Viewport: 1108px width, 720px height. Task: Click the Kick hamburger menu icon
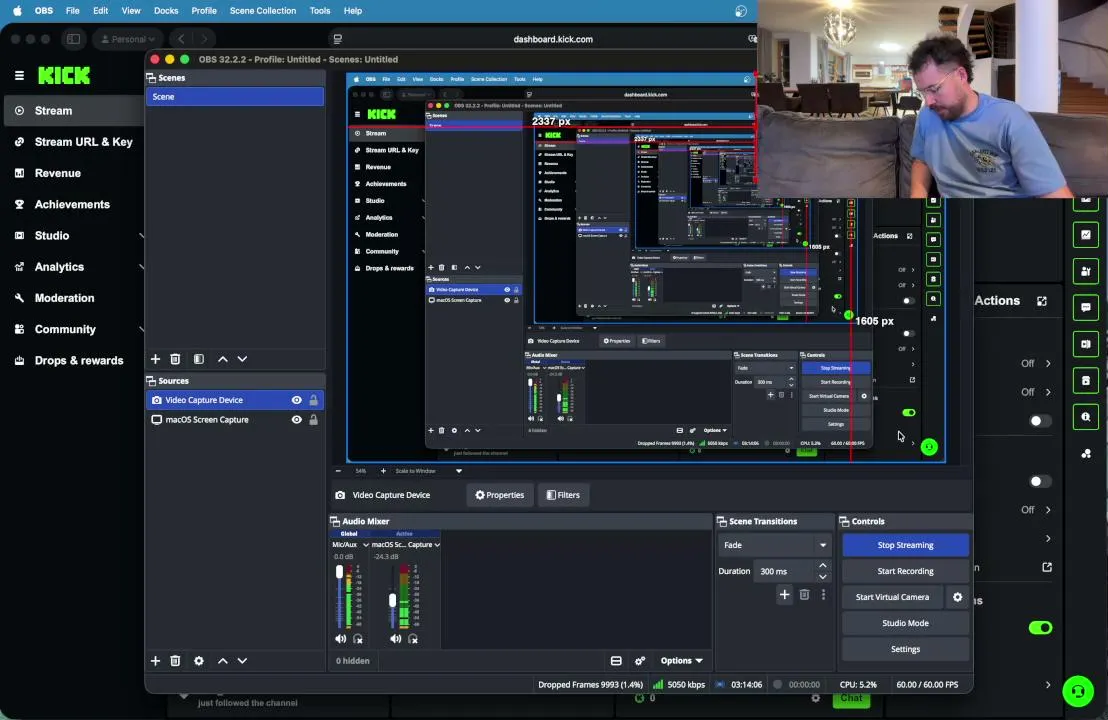pyautogui.click(x=19, y=76)
